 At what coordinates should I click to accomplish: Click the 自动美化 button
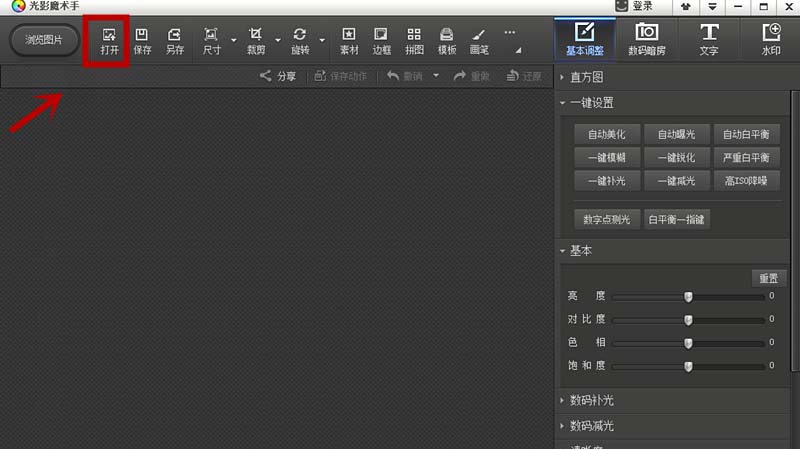(x=607, y=134)
